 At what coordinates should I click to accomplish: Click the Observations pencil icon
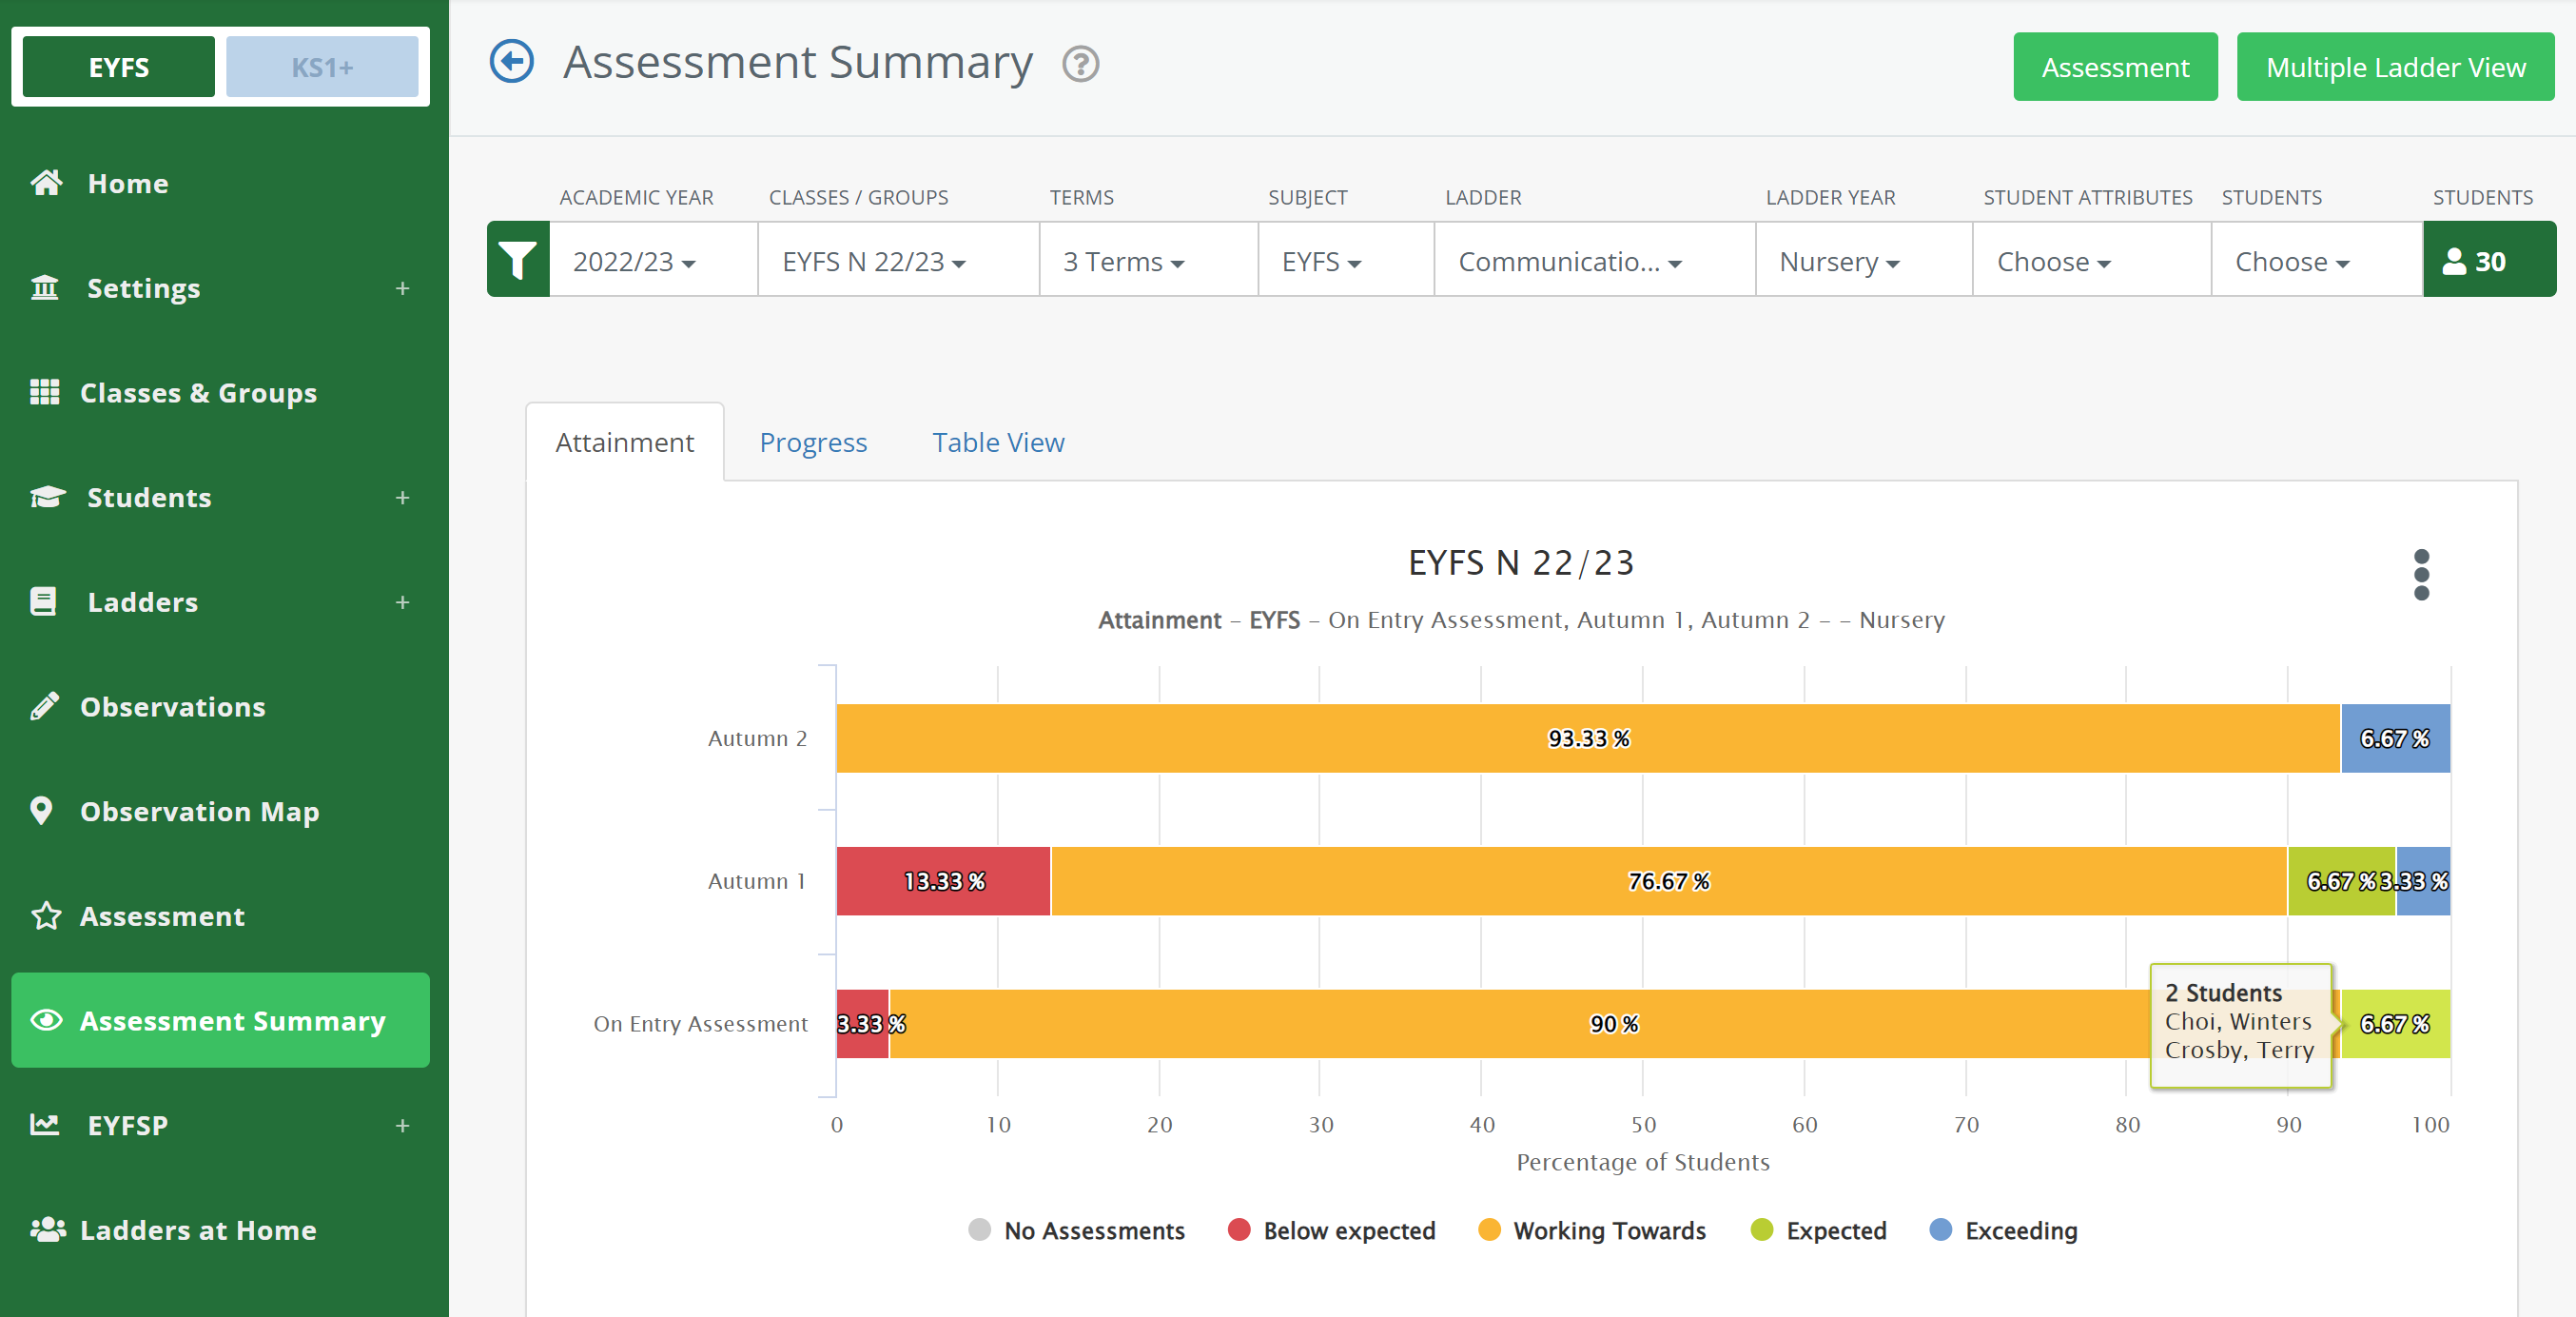(x=44, y=706)
